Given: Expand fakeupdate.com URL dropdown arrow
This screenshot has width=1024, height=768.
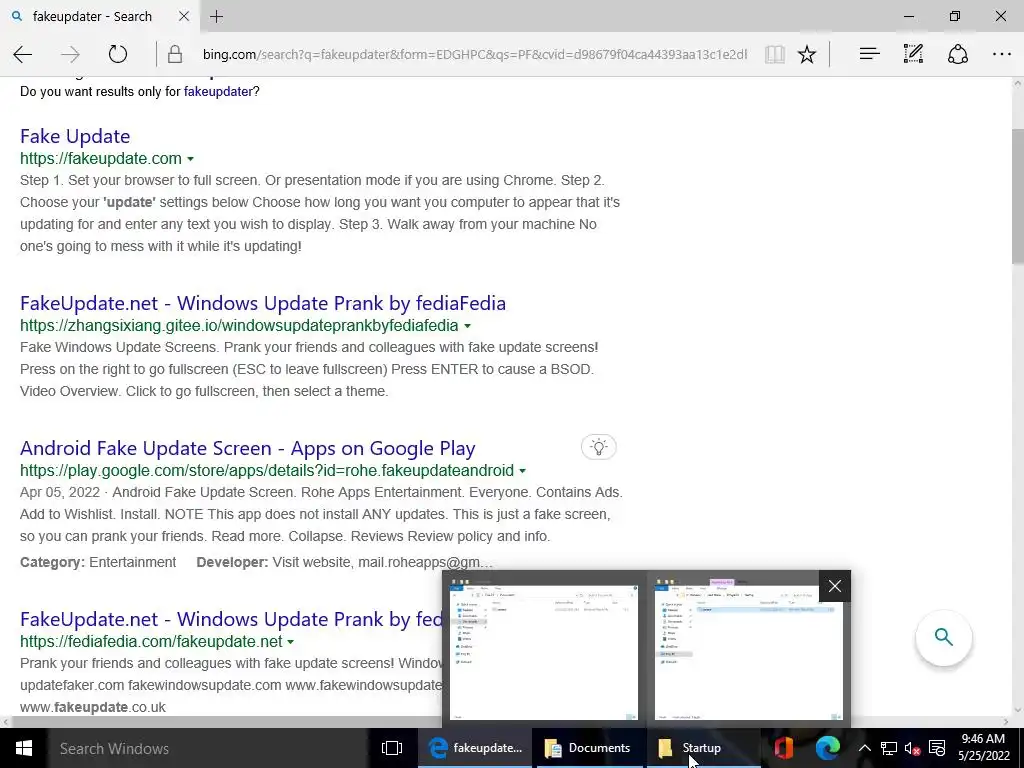Looking at the screenshot, I should pos(190,159).
